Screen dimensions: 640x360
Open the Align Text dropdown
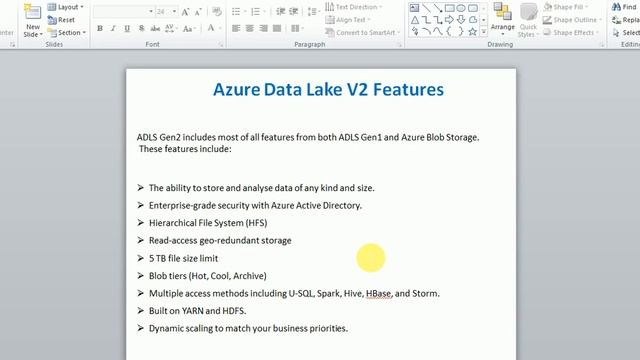coord(348,20)
